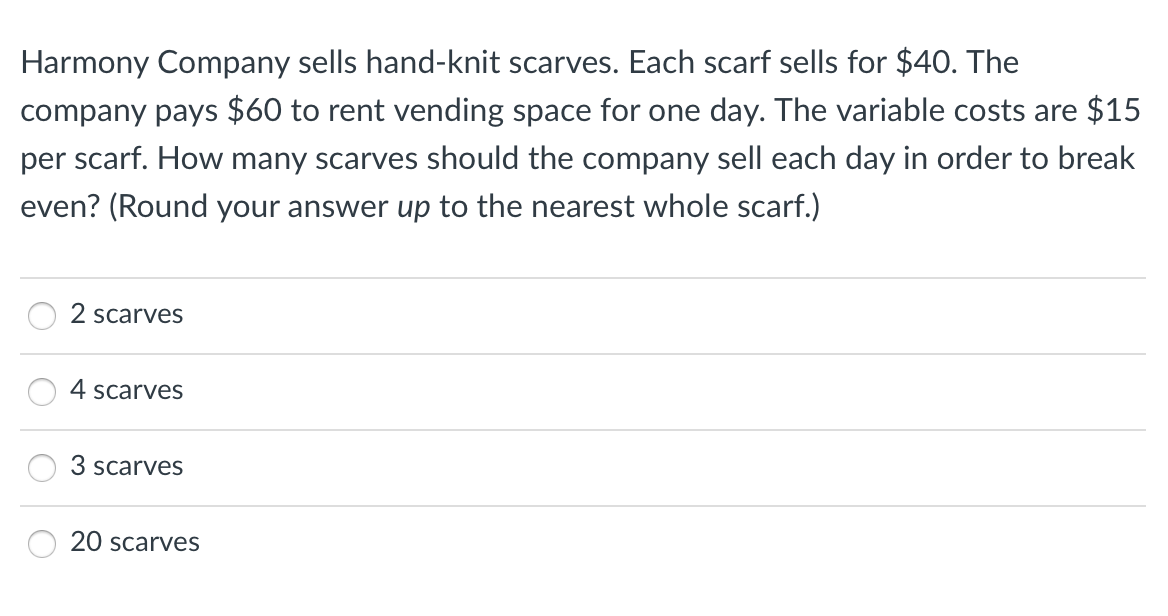
Task: Select the radio button for 2 scarves
Action: [41, 316]
